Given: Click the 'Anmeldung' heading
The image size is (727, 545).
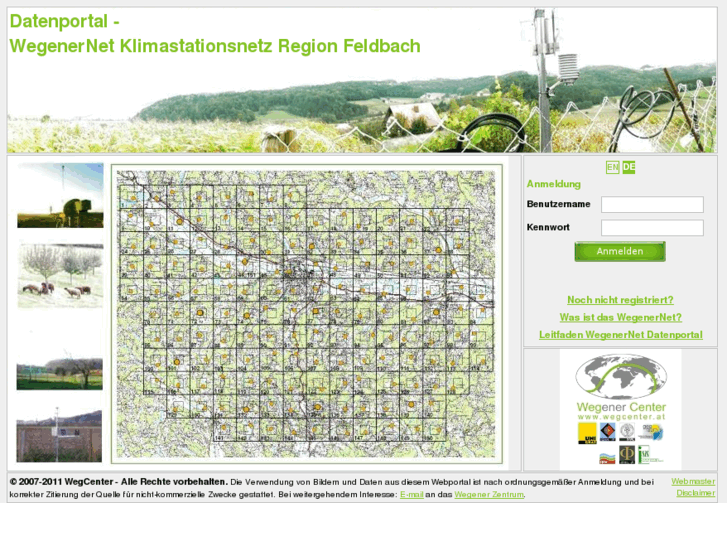Looking at the screenshot, I should coord(554,184).
